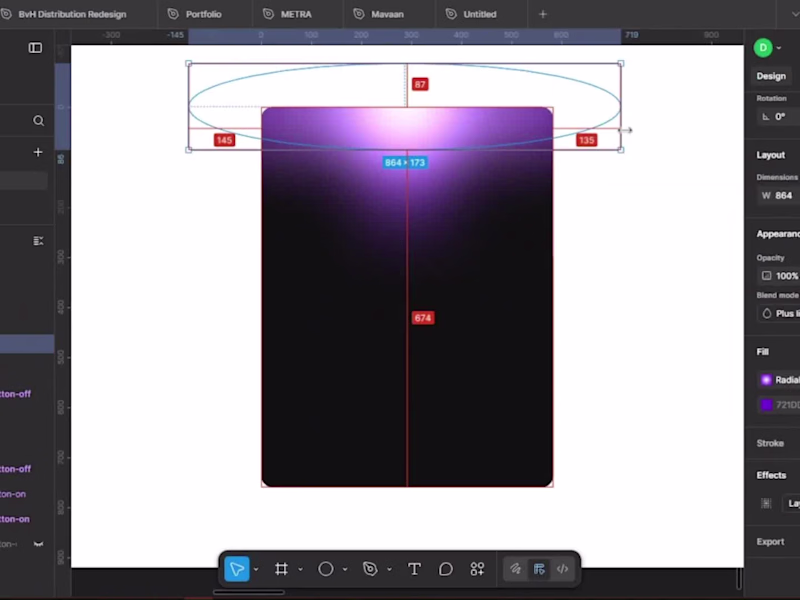The width and height of the screenshot is (800, 600).
Task: Edit the Opacity 100% field
Action: pos(779,276)
